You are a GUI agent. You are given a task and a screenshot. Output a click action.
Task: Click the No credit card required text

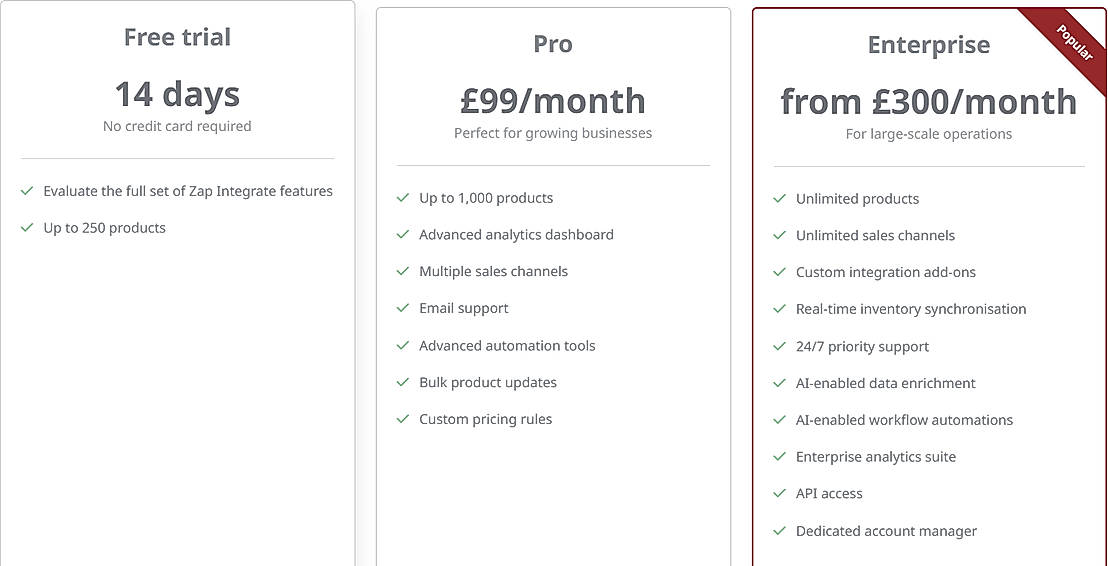(x=177, y=126)
